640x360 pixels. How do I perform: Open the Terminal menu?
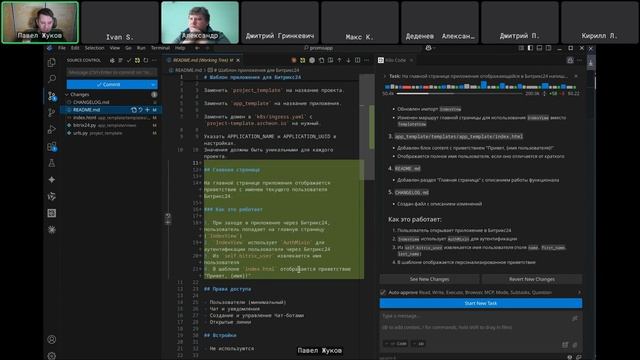click(160, 48)
